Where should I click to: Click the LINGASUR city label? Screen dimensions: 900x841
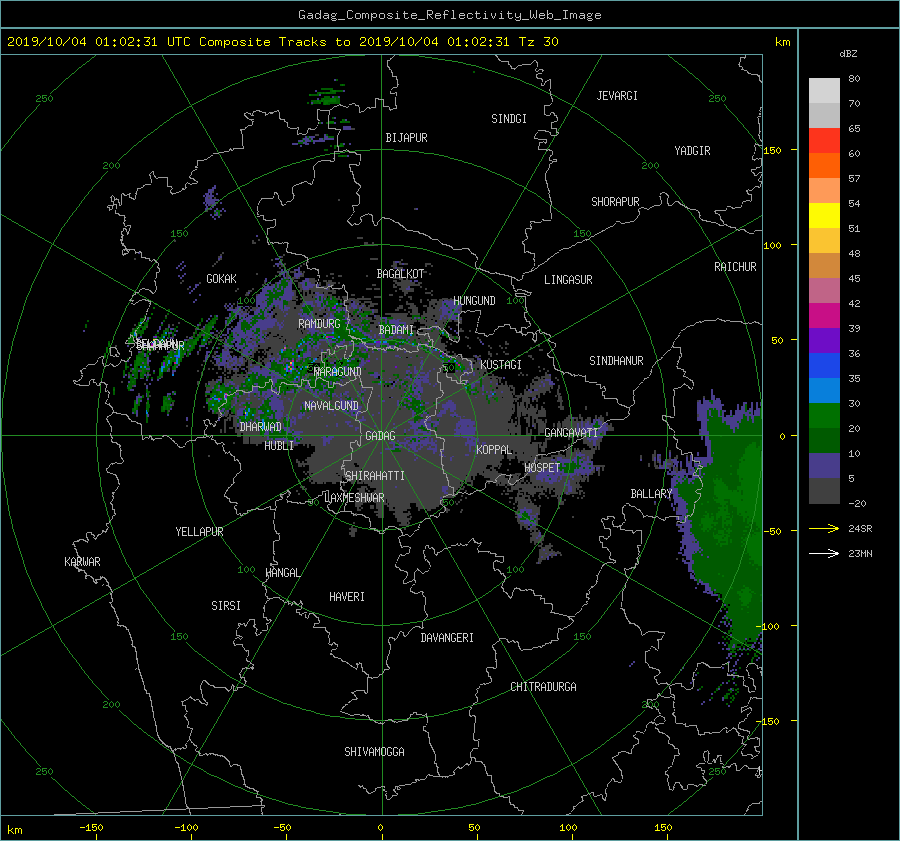(x=568, y=280)
